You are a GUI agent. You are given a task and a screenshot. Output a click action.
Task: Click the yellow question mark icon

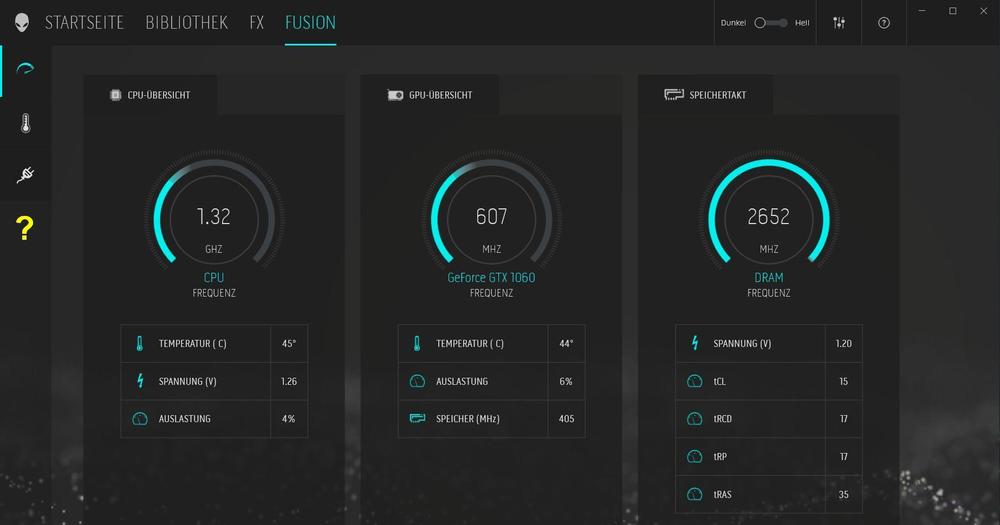click(x=25, y=228)
